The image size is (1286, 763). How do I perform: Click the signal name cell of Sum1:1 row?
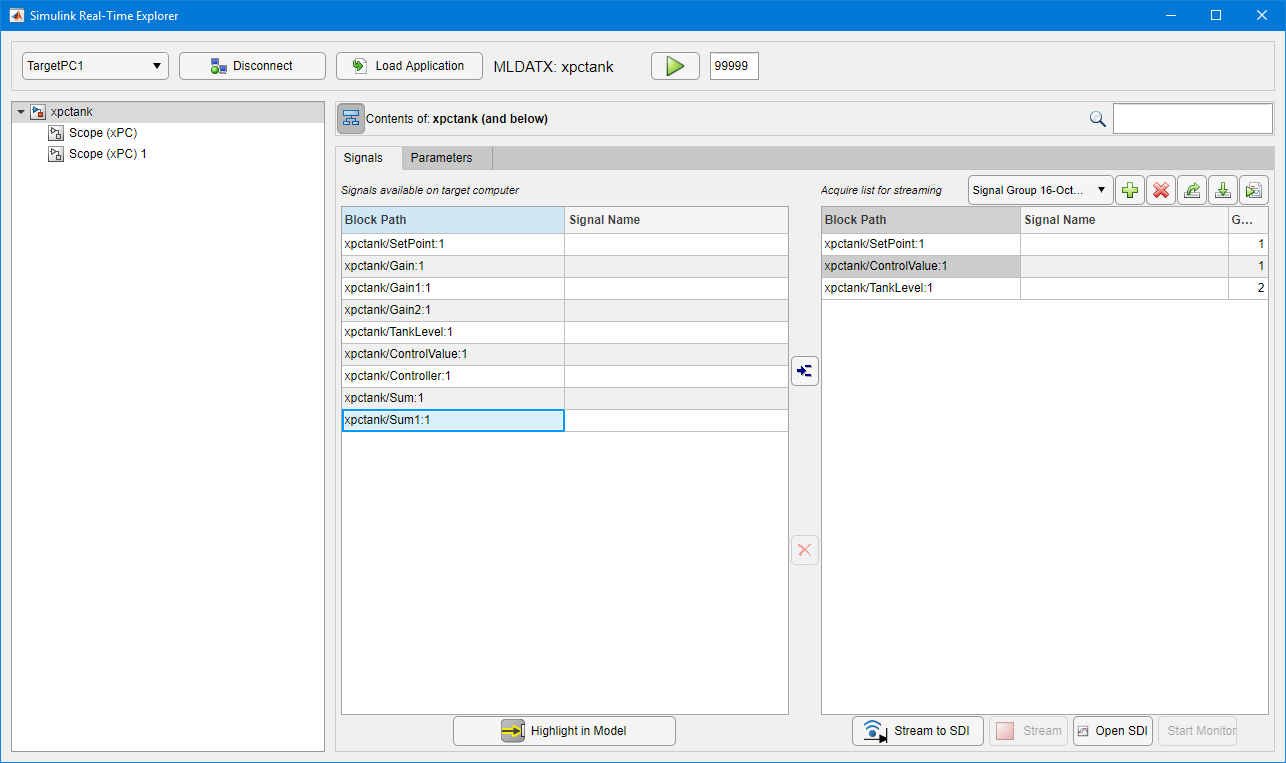point(676,420)
